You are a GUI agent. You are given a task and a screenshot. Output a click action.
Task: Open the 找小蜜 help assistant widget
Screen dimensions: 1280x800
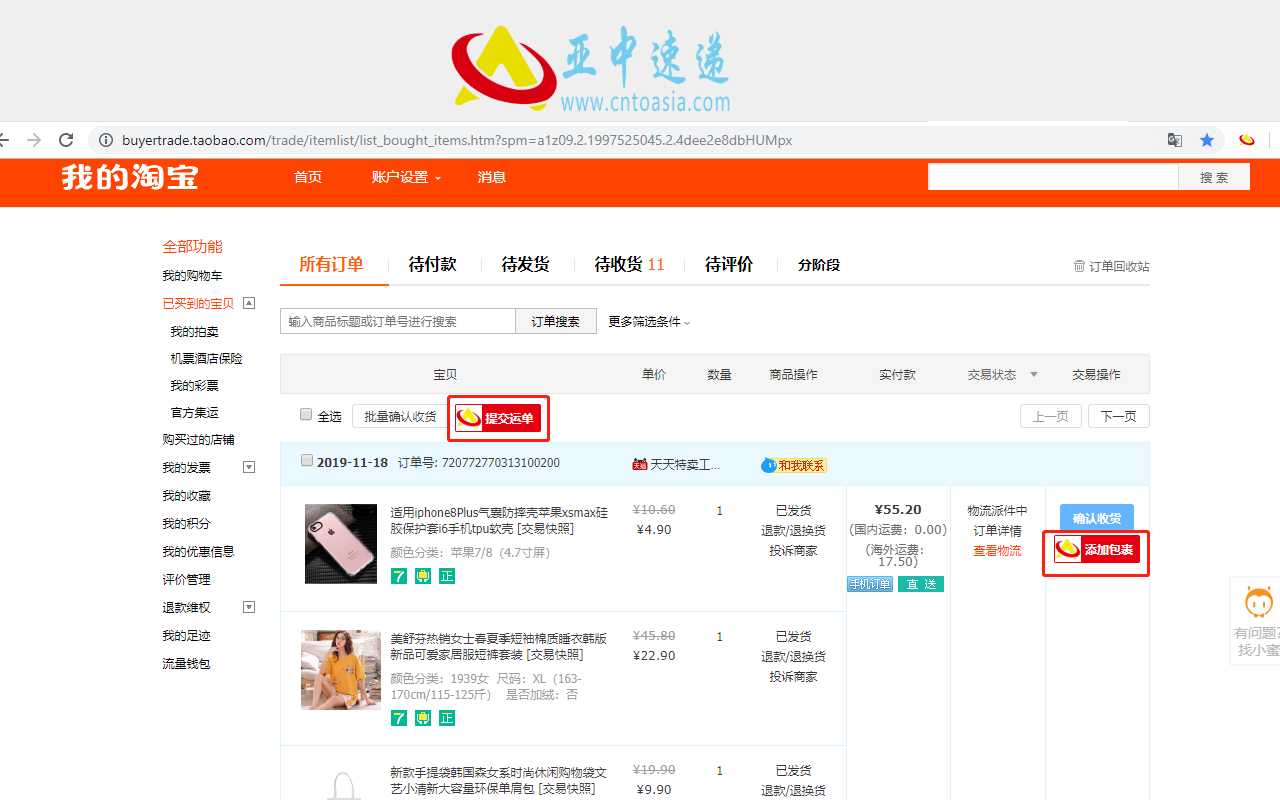point(1256,621)
